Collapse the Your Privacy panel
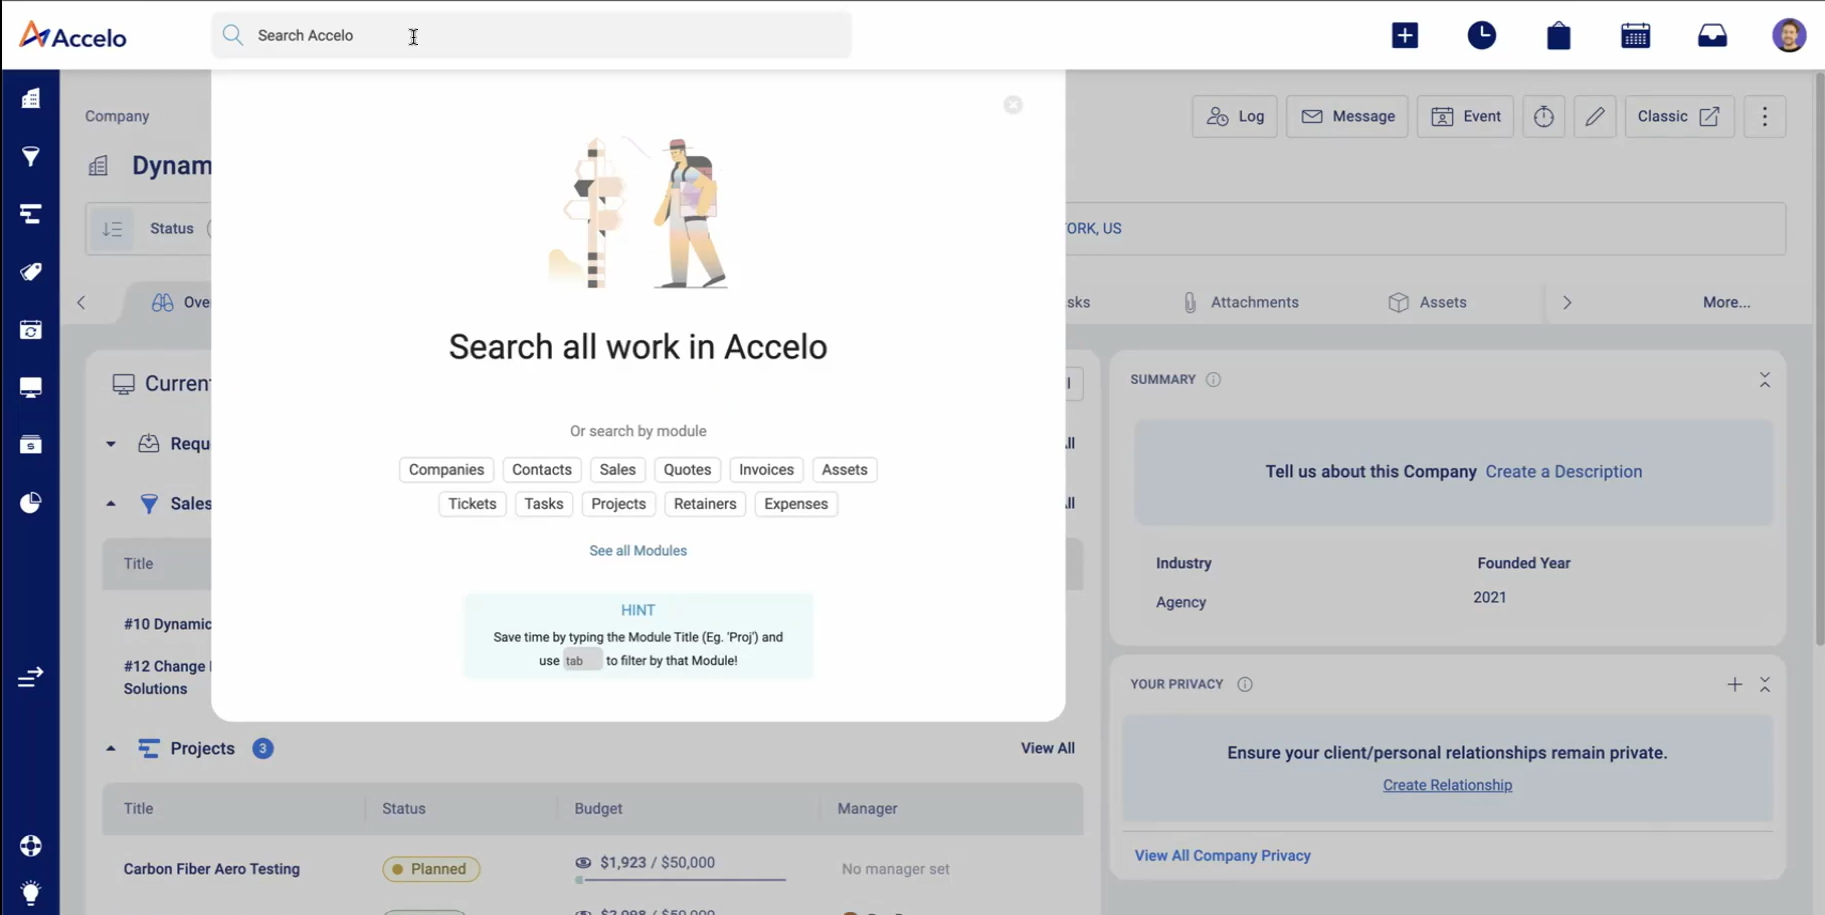This screenshot has width=1825, height=915. click(1765, 685)
